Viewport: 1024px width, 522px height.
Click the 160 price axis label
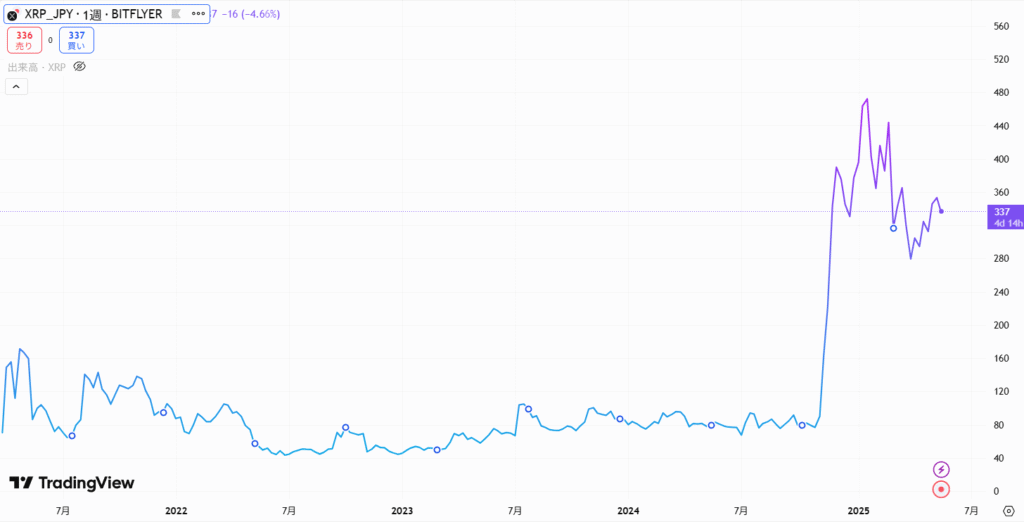(1000, 359)
